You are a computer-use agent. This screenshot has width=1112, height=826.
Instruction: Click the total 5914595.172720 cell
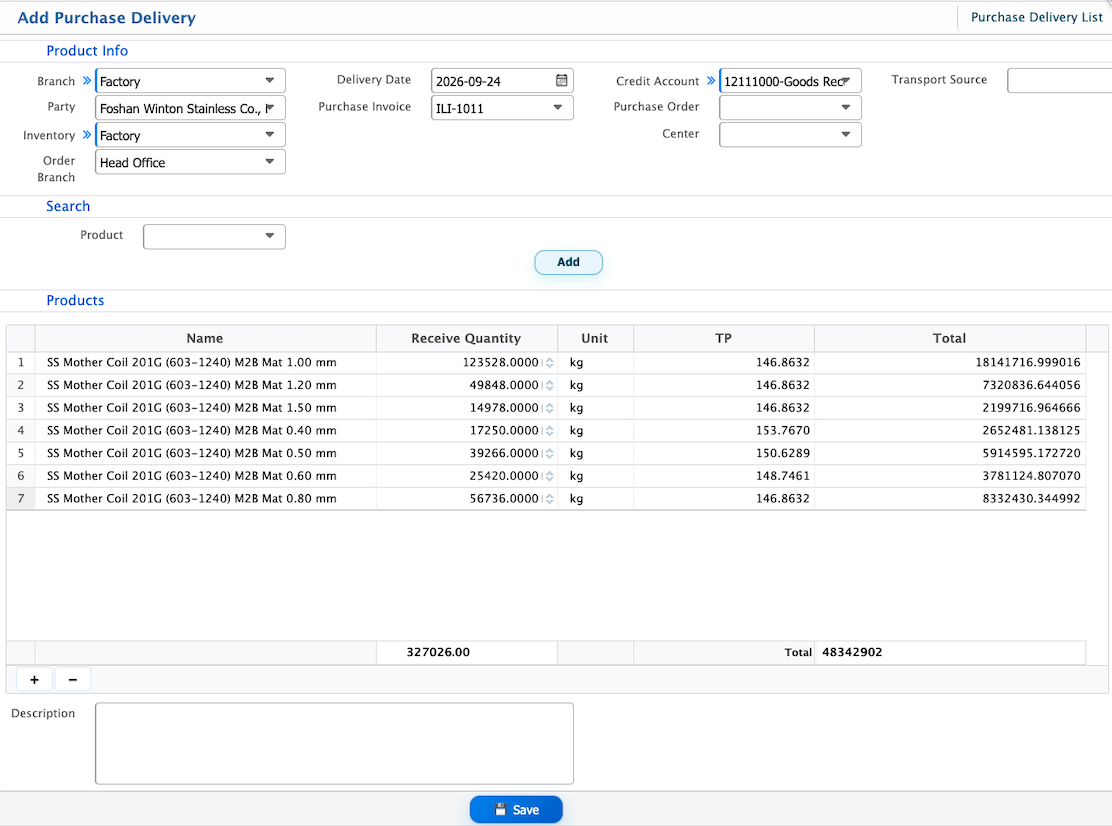950,453
